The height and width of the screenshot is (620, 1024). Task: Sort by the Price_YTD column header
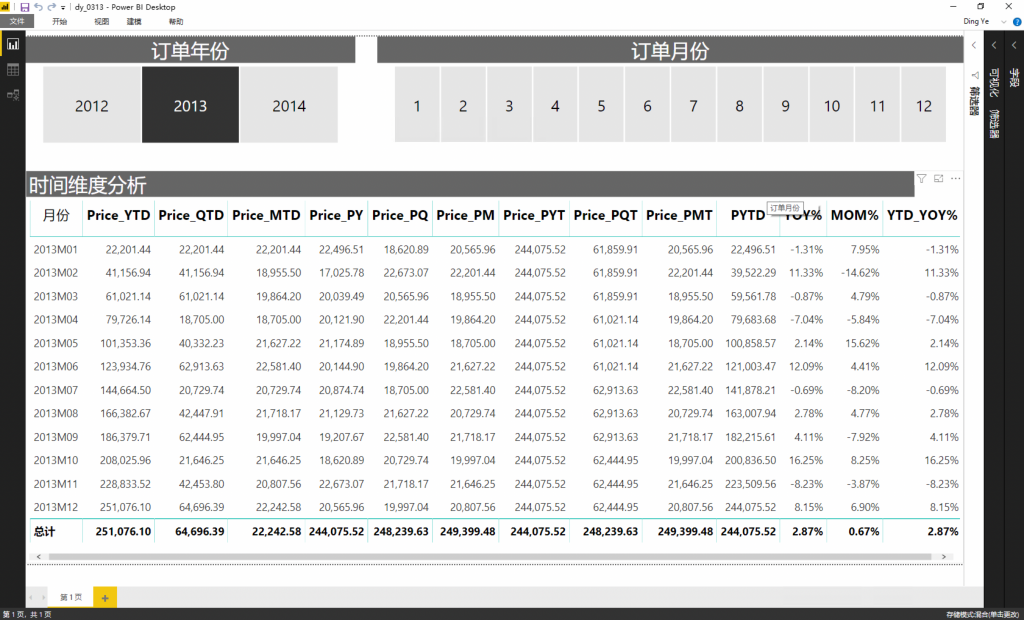click(119, 215)
